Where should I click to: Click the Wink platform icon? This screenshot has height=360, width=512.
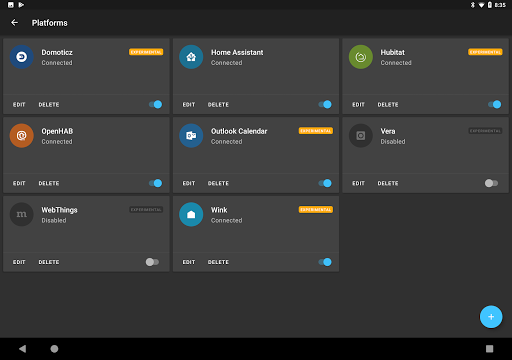[x=191, y=214]
